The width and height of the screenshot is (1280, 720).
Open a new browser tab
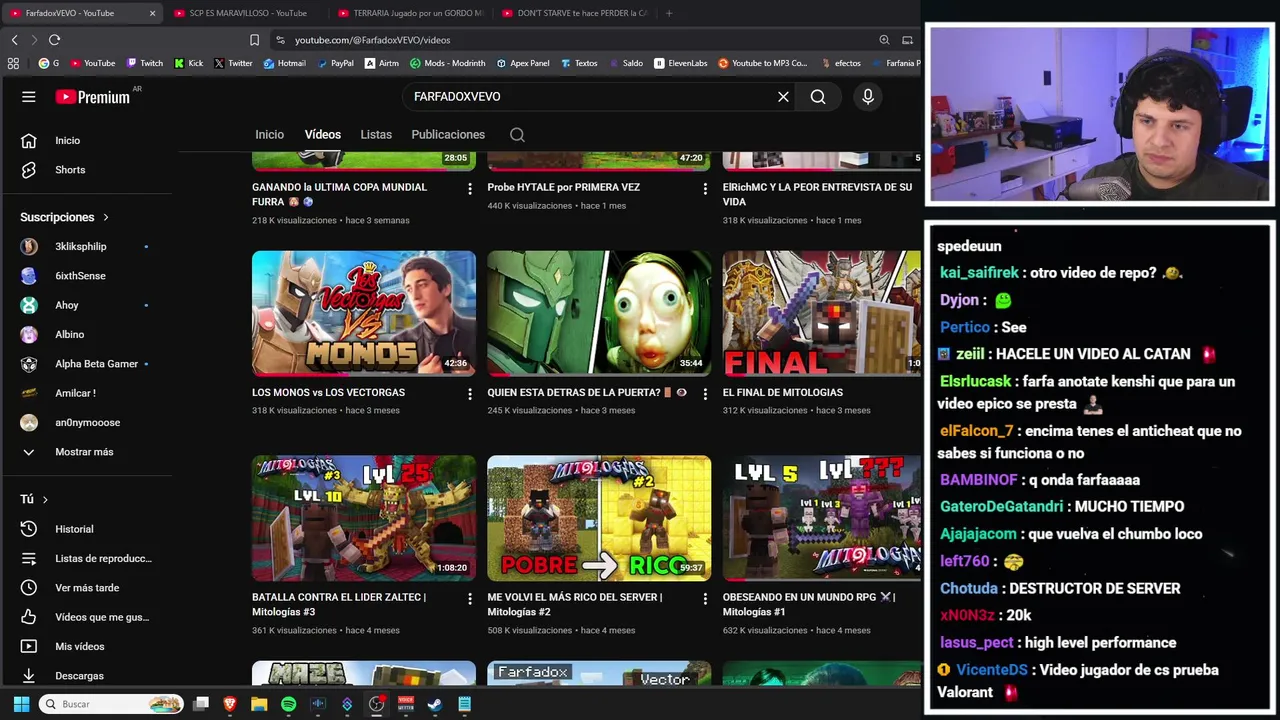coord(669,13)
